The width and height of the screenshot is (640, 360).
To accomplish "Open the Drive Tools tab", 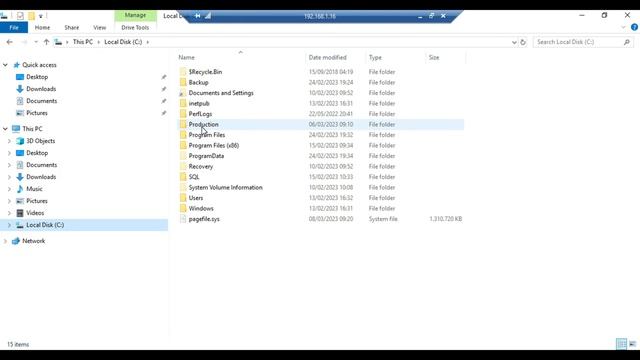I will (x=135, y=27).
